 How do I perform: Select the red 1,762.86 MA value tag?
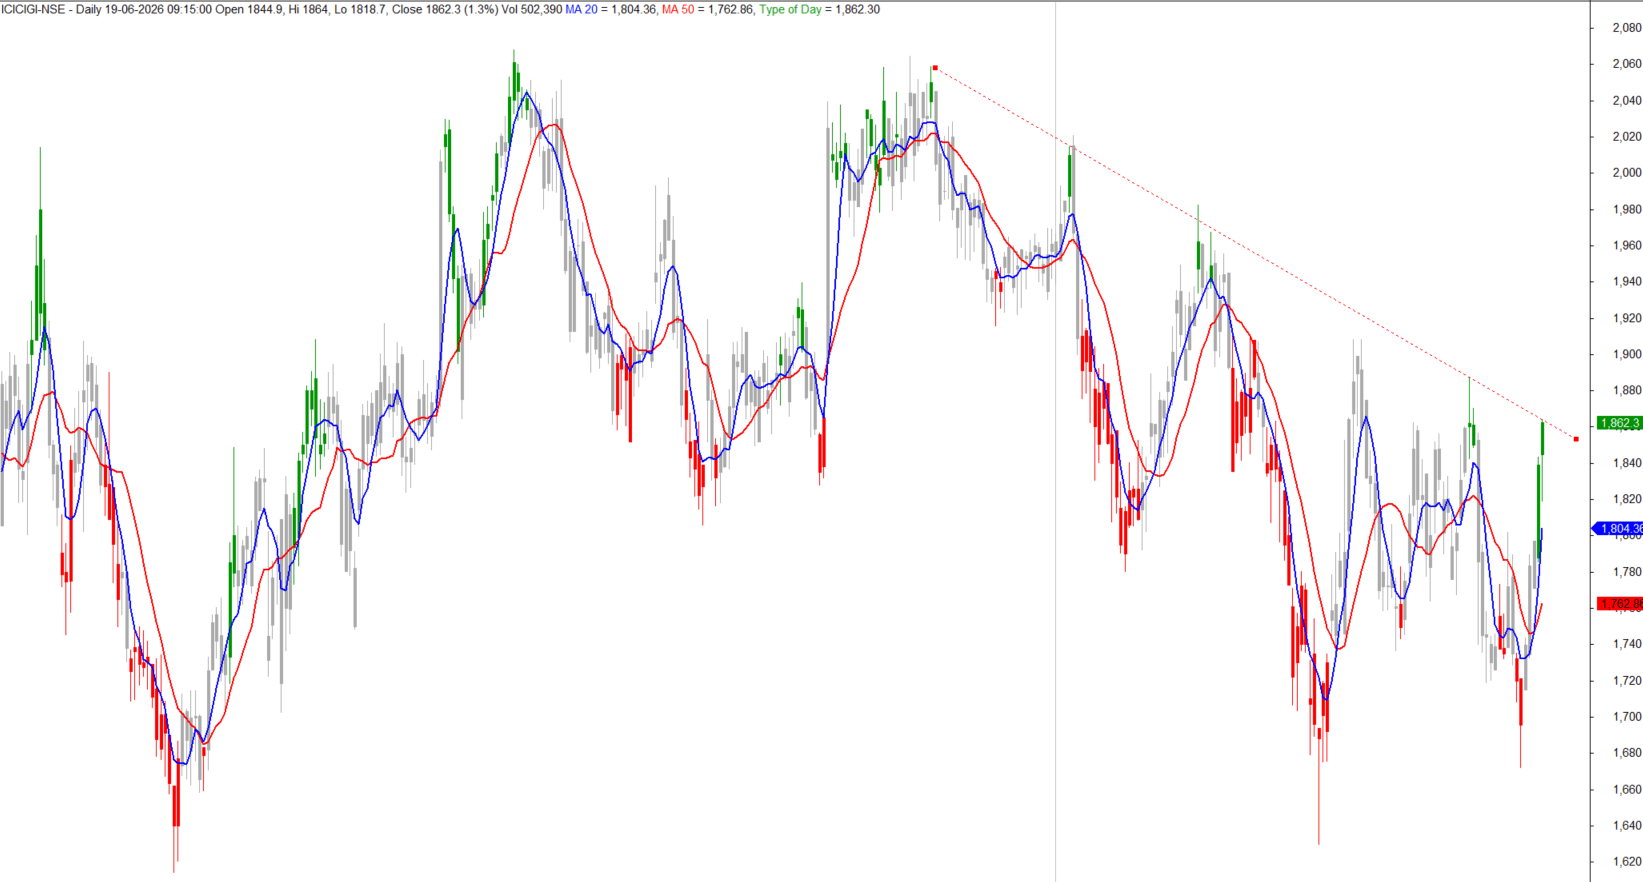(x=1619, y=604)
